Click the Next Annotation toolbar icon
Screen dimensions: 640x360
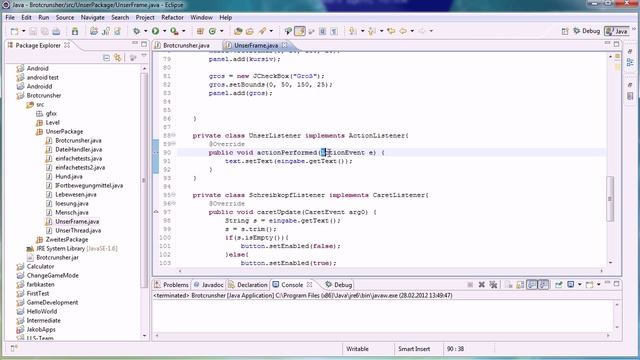[x=353, y=31]
